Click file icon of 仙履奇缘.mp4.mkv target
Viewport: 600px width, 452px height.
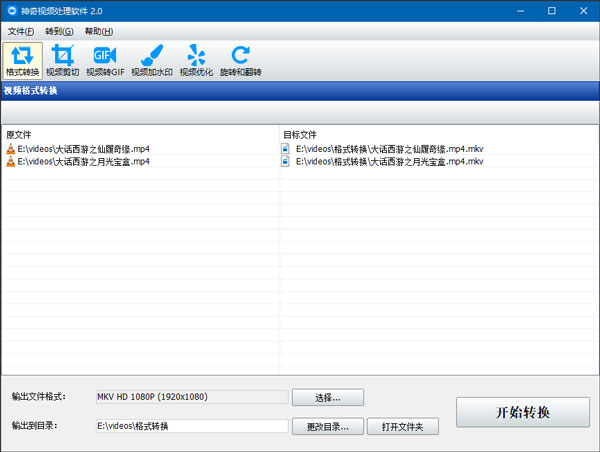[x=285, y=149]
